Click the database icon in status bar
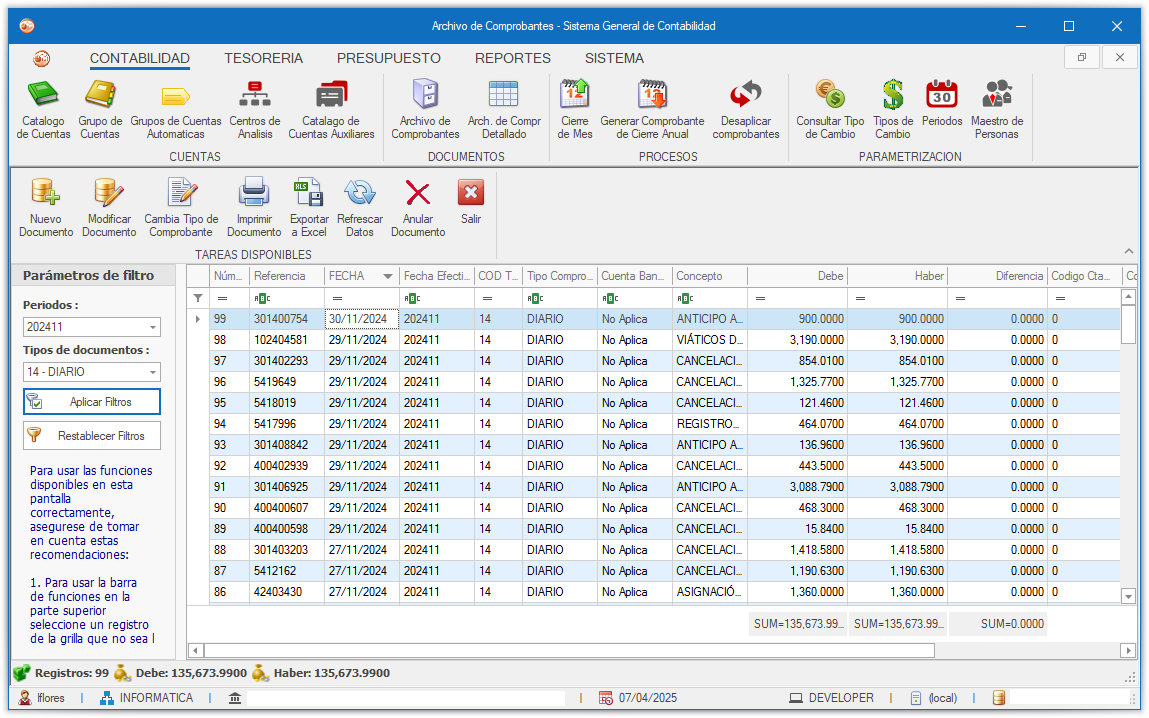 tap(998, 698)
